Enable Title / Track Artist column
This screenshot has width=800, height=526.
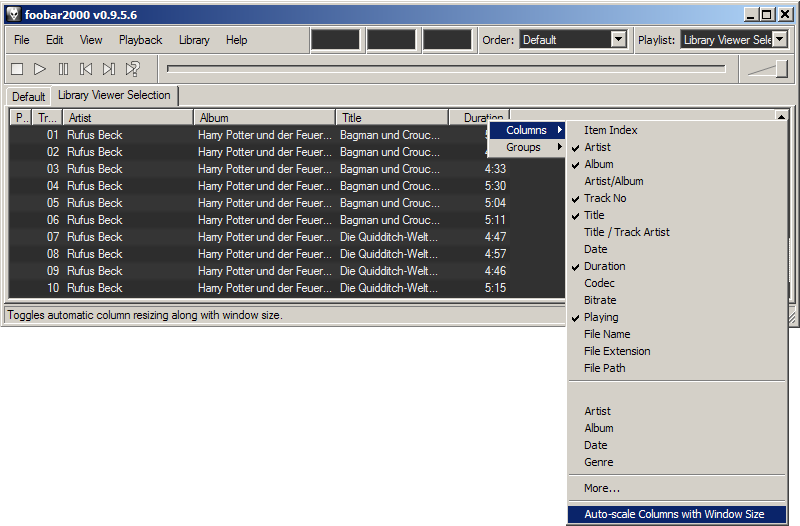point(677,232)
